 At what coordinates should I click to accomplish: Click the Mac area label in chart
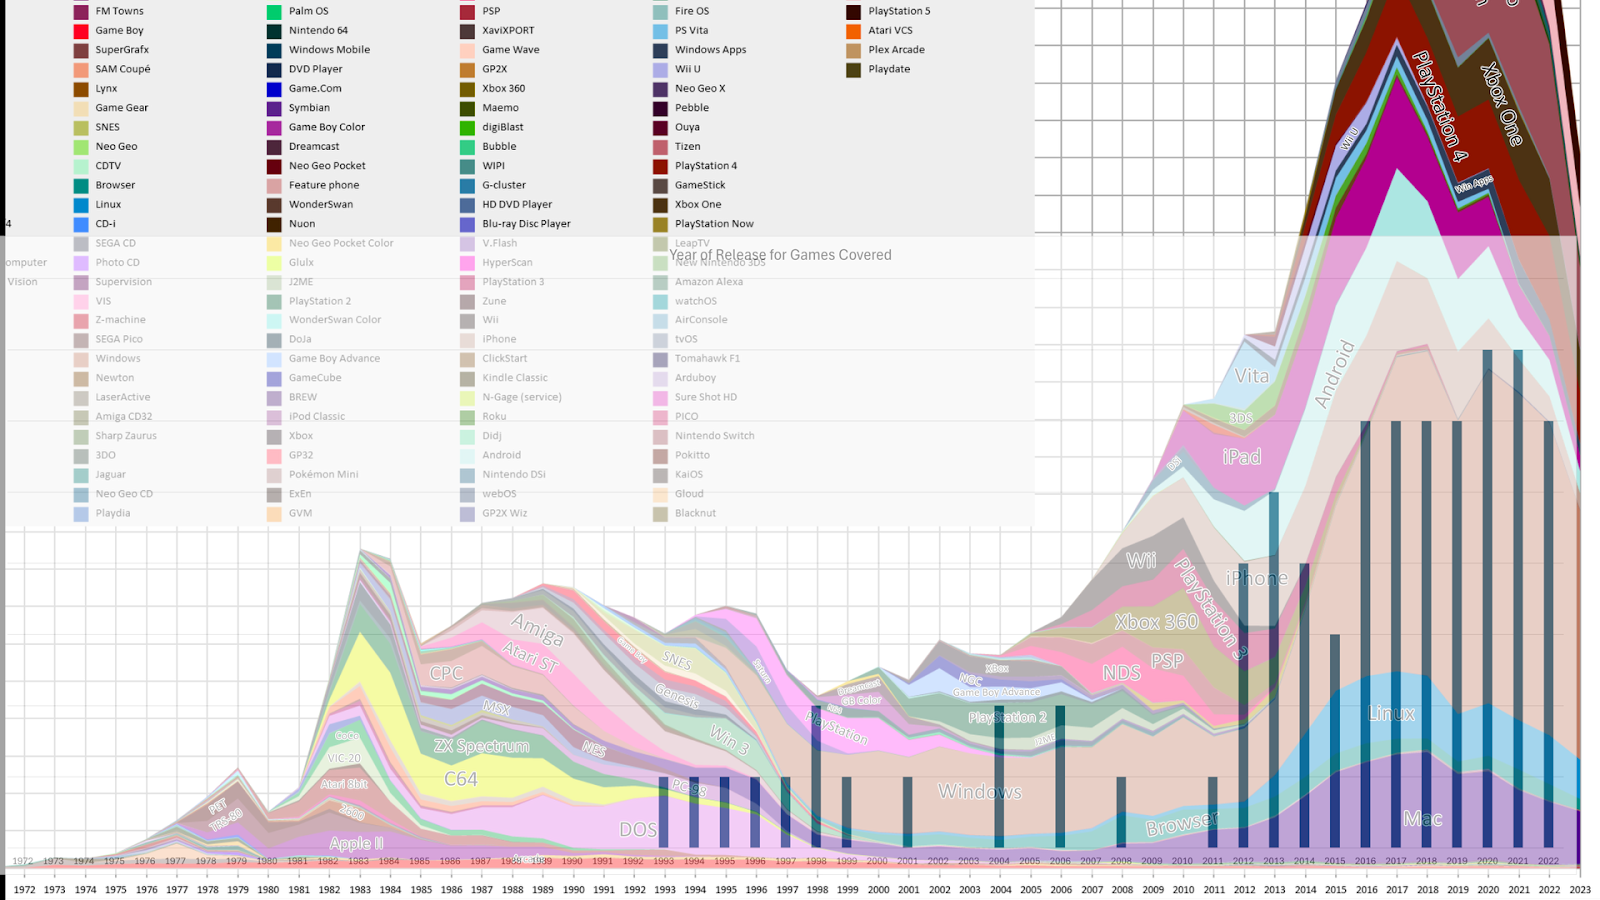1422,819
